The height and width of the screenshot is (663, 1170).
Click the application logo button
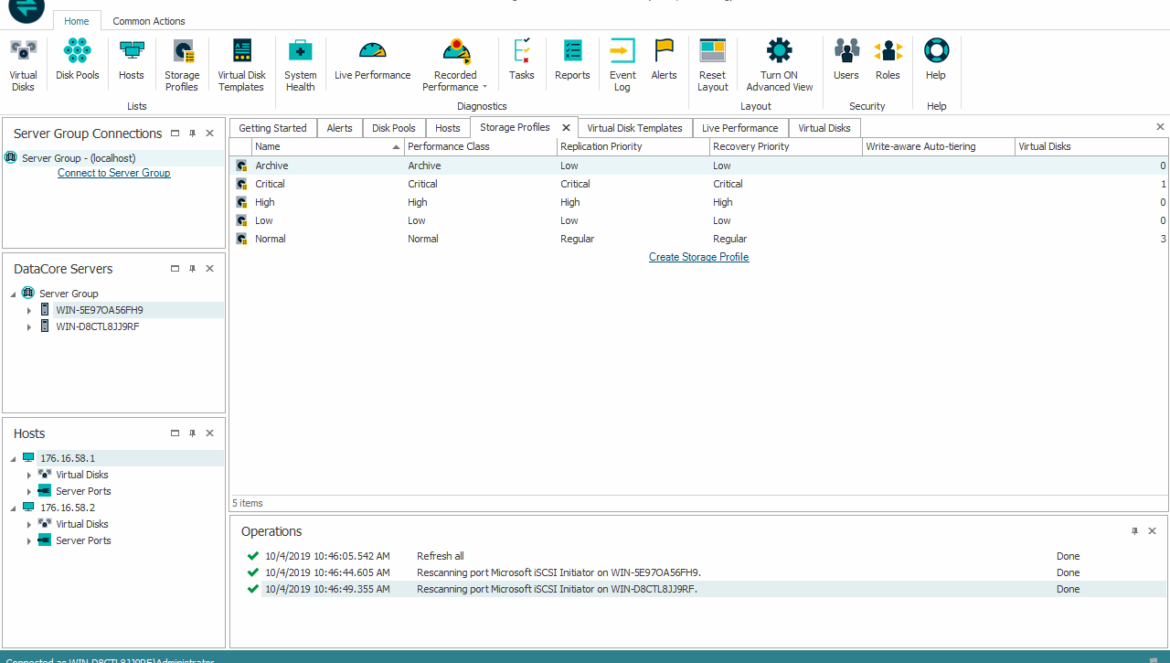point(26,8)
